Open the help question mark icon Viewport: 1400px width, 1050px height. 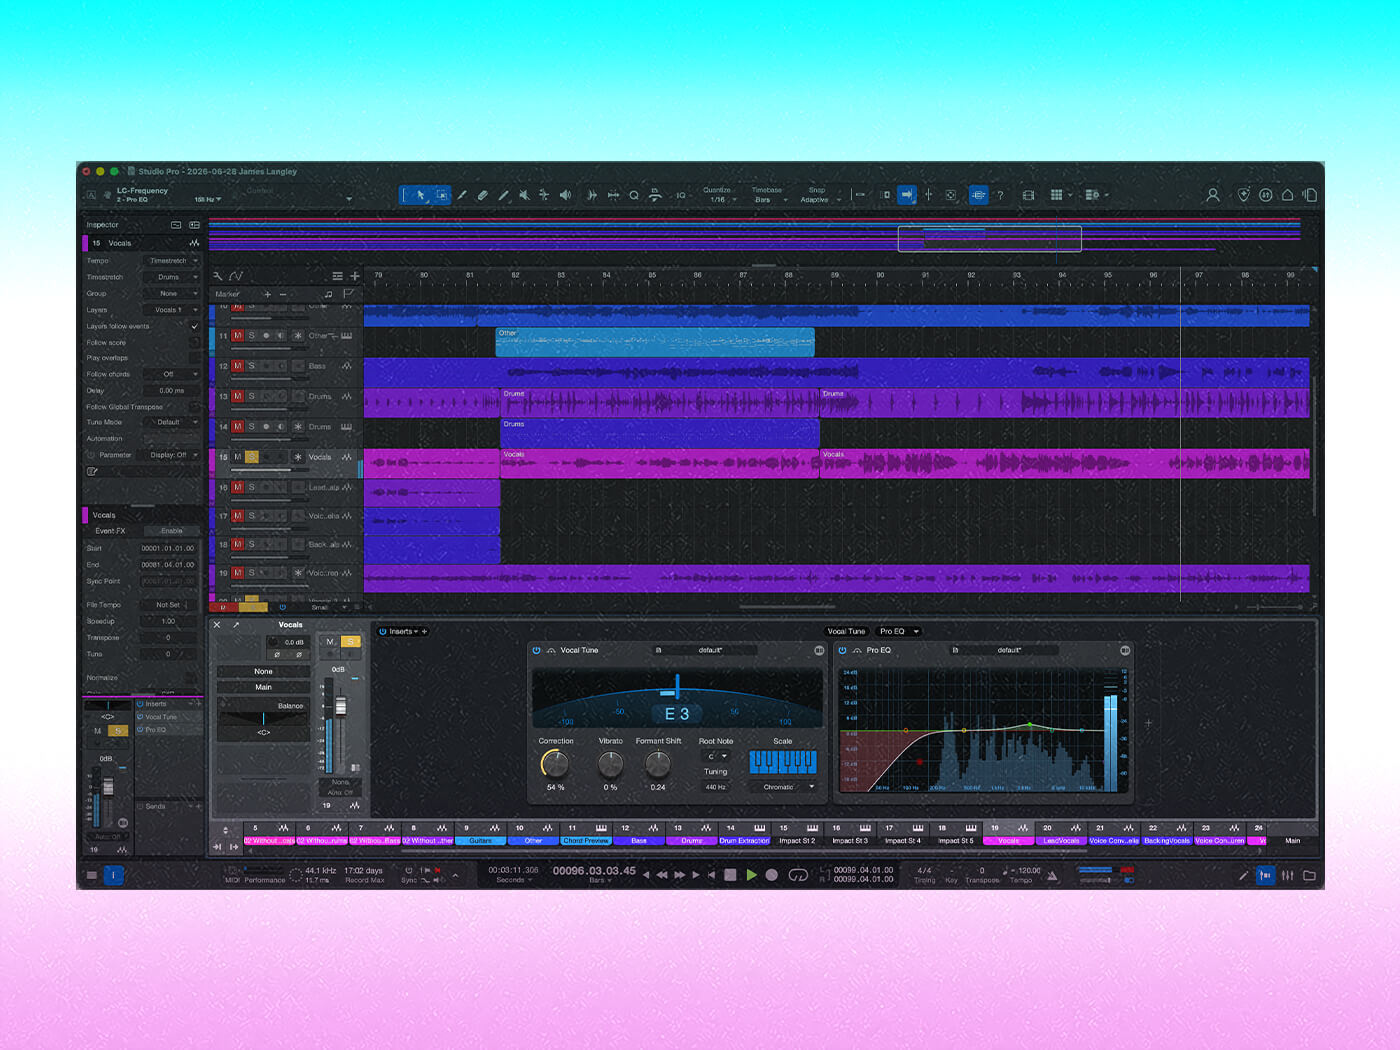(1000, 195)
